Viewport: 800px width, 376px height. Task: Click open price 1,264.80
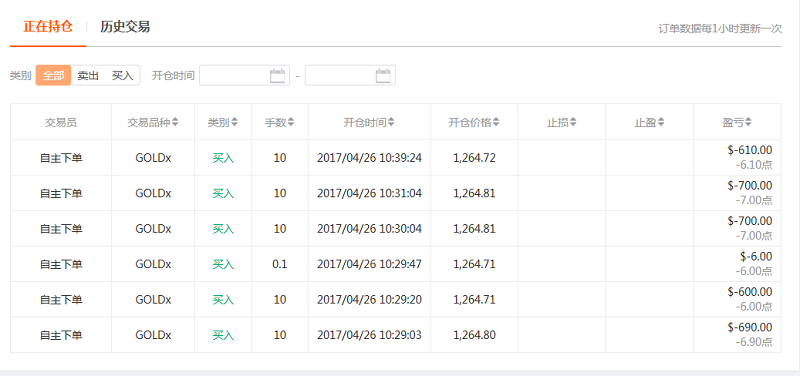click(x=474, y=335)
